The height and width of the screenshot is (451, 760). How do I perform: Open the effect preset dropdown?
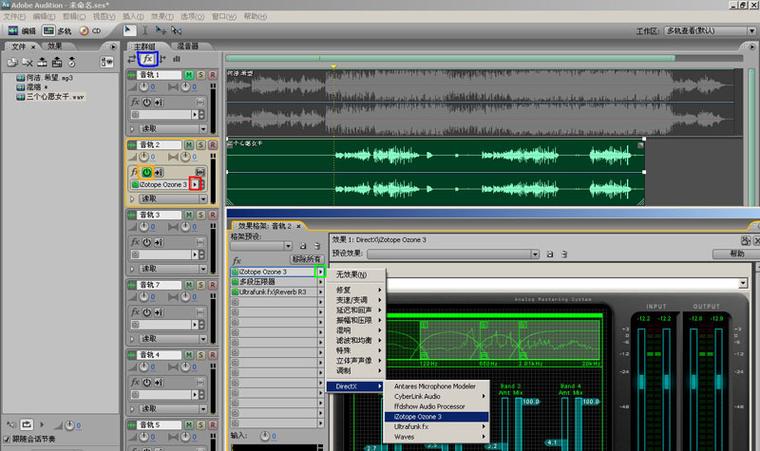453,254
